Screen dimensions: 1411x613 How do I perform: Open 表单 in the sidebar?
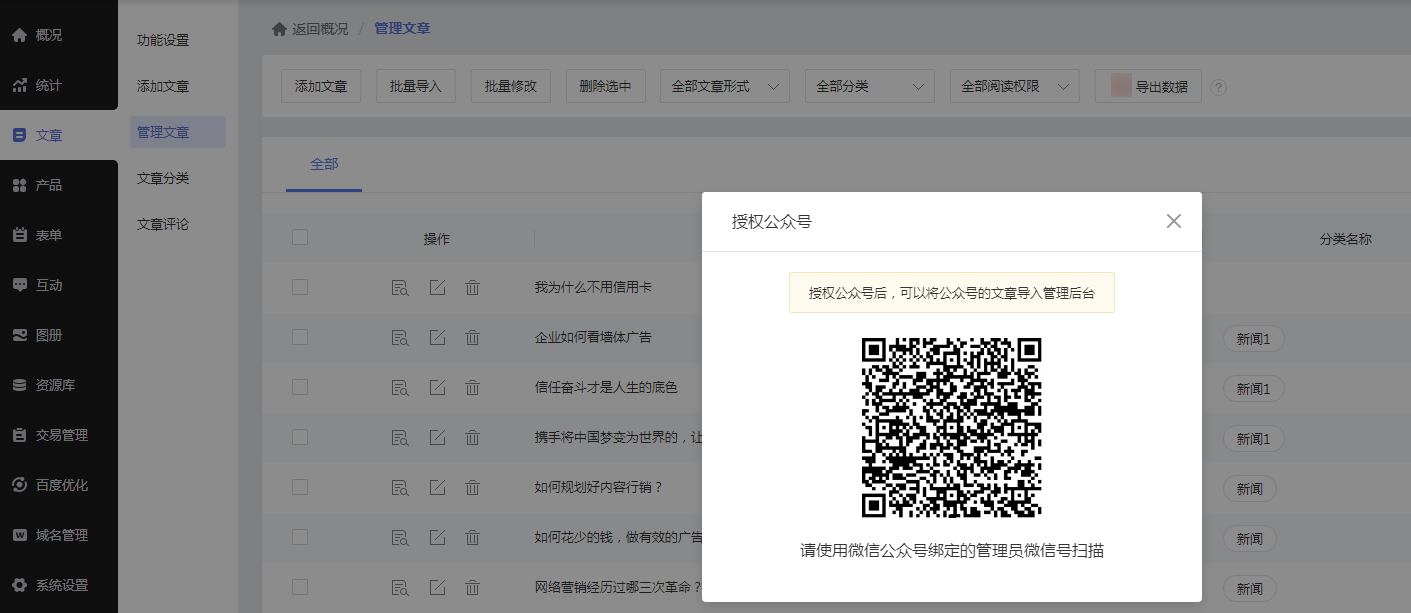point(59,235)
